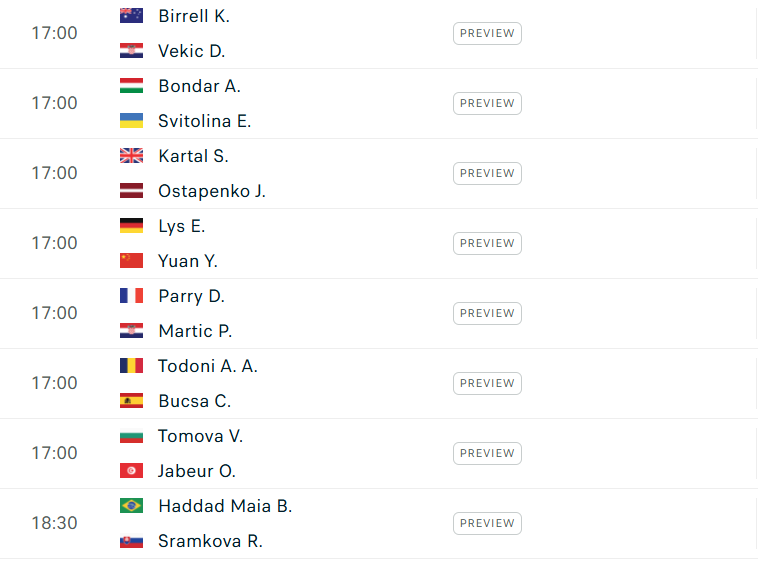Image resolution: width=758 pixels, height=562 pixels.
Task: Click the Ukrainian flag beside Svitolina E.
Action: click(131, 121)
